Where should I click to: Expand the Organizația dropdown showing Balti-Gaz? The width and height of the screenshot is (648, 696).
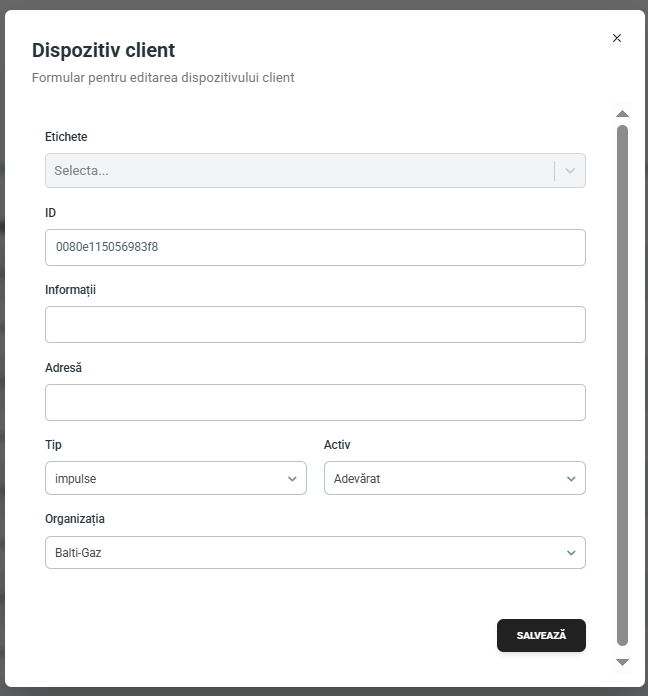click(315, 553)
